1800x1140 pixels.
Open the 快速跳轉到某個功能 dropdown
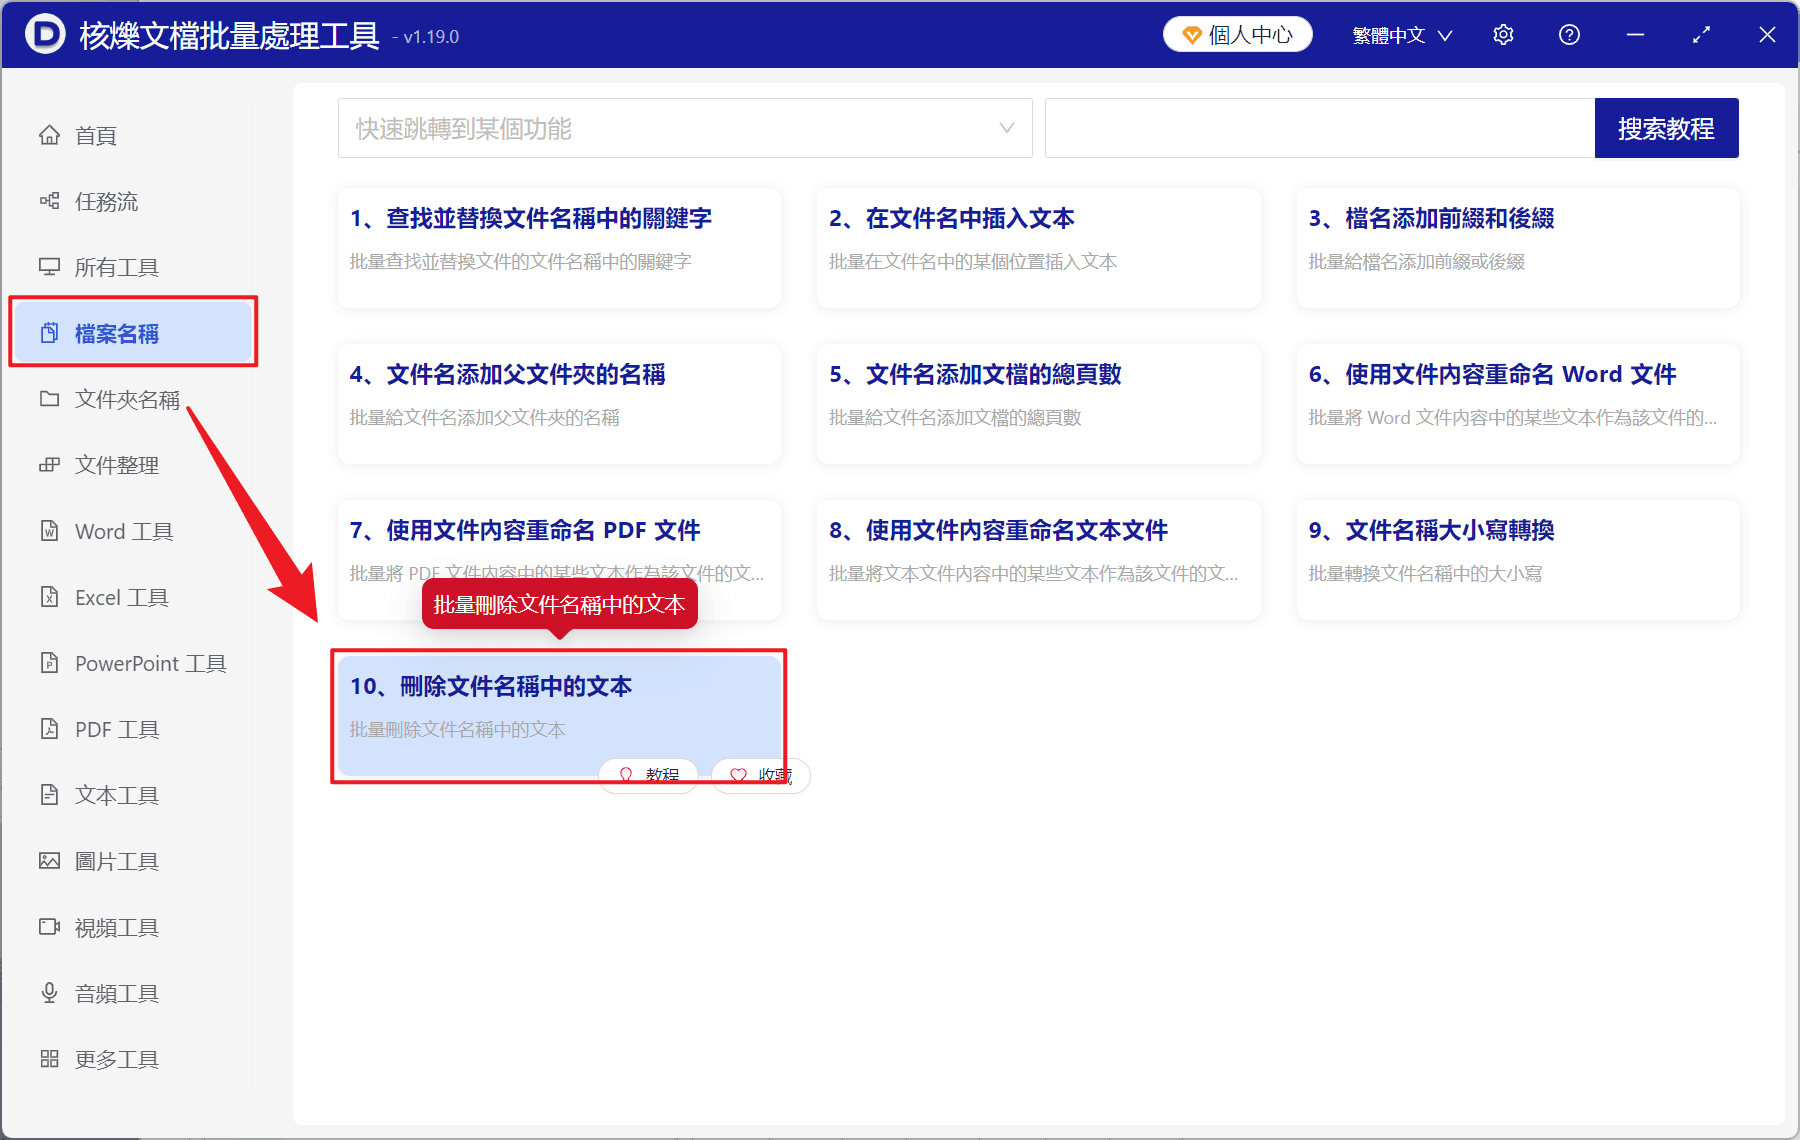tap(685, 128)
